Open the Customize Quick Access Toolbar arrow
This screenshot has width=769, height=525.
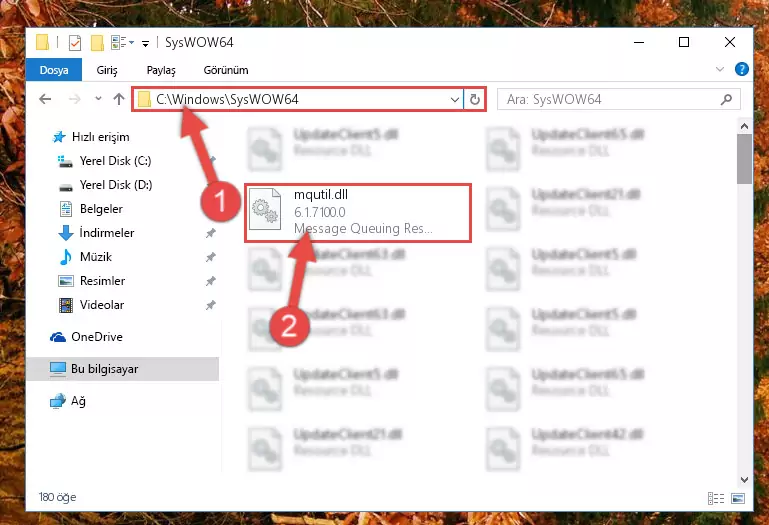[145, 44]
